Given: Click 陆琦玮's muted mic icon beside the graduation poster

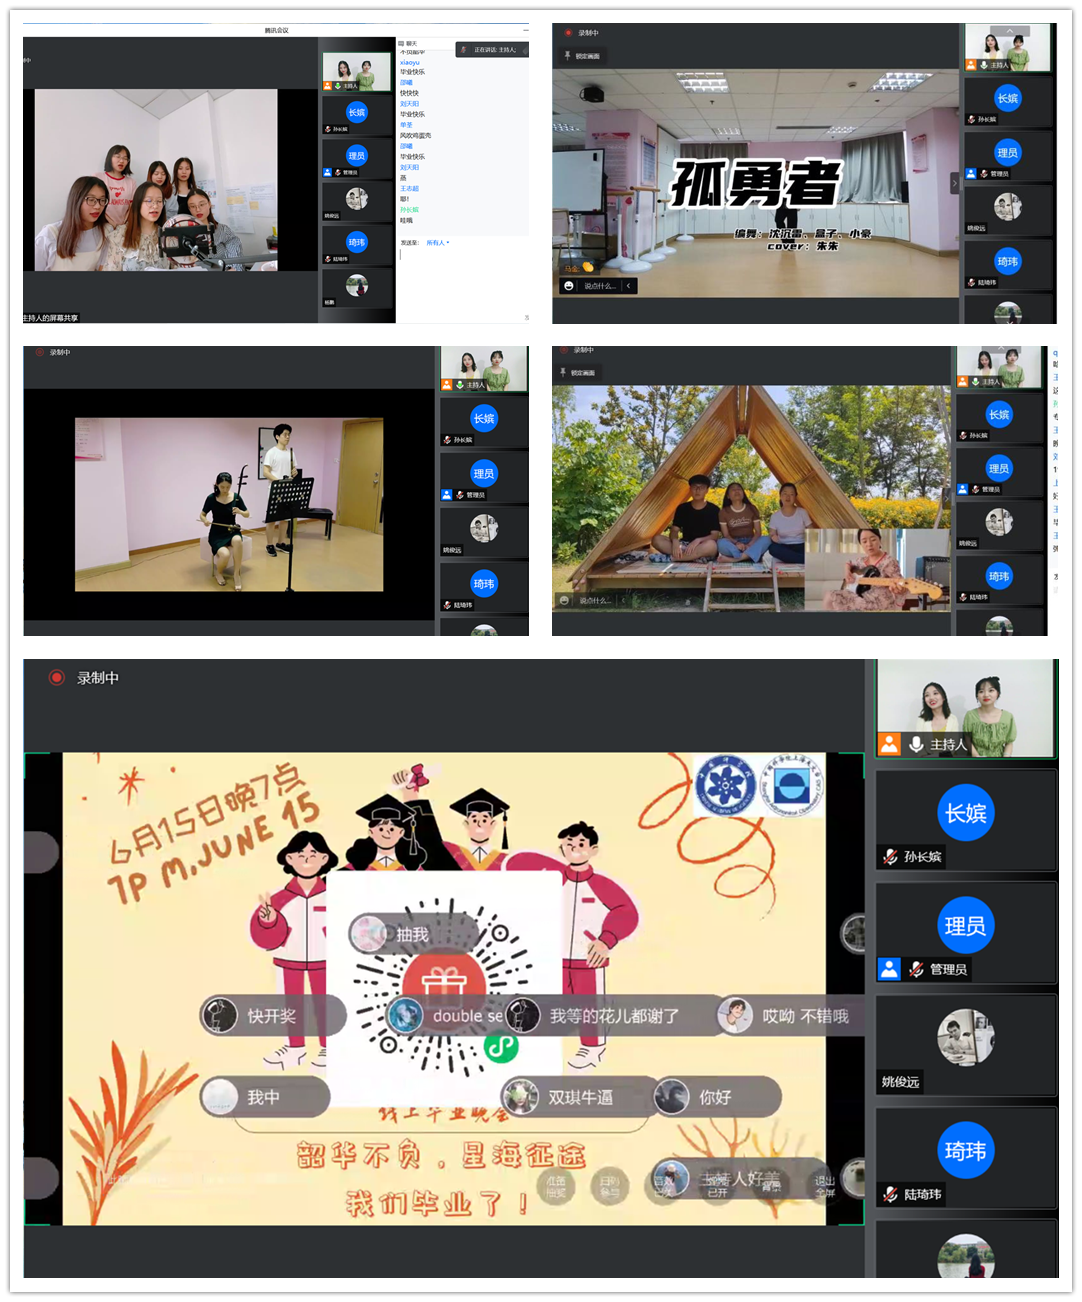Looking at the screenshot, I should pyautogui.click(x=890, y=1194).
